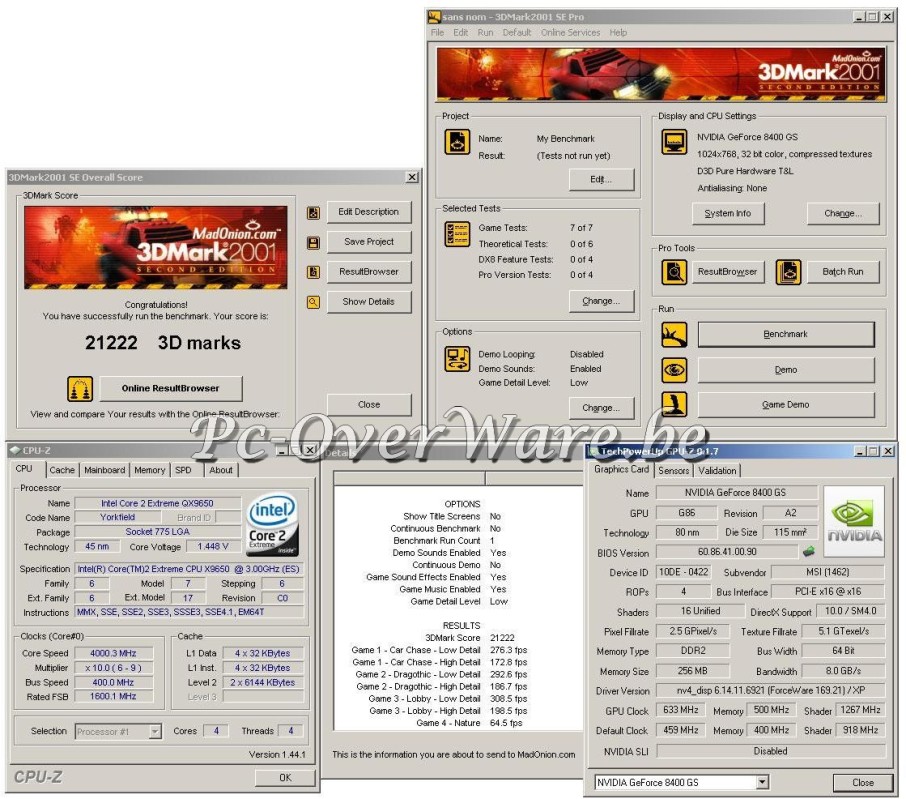Open the Edit menu in 3DMark2001
The height and width of the screenshot is (799, 906).
(x=461, y=32)
